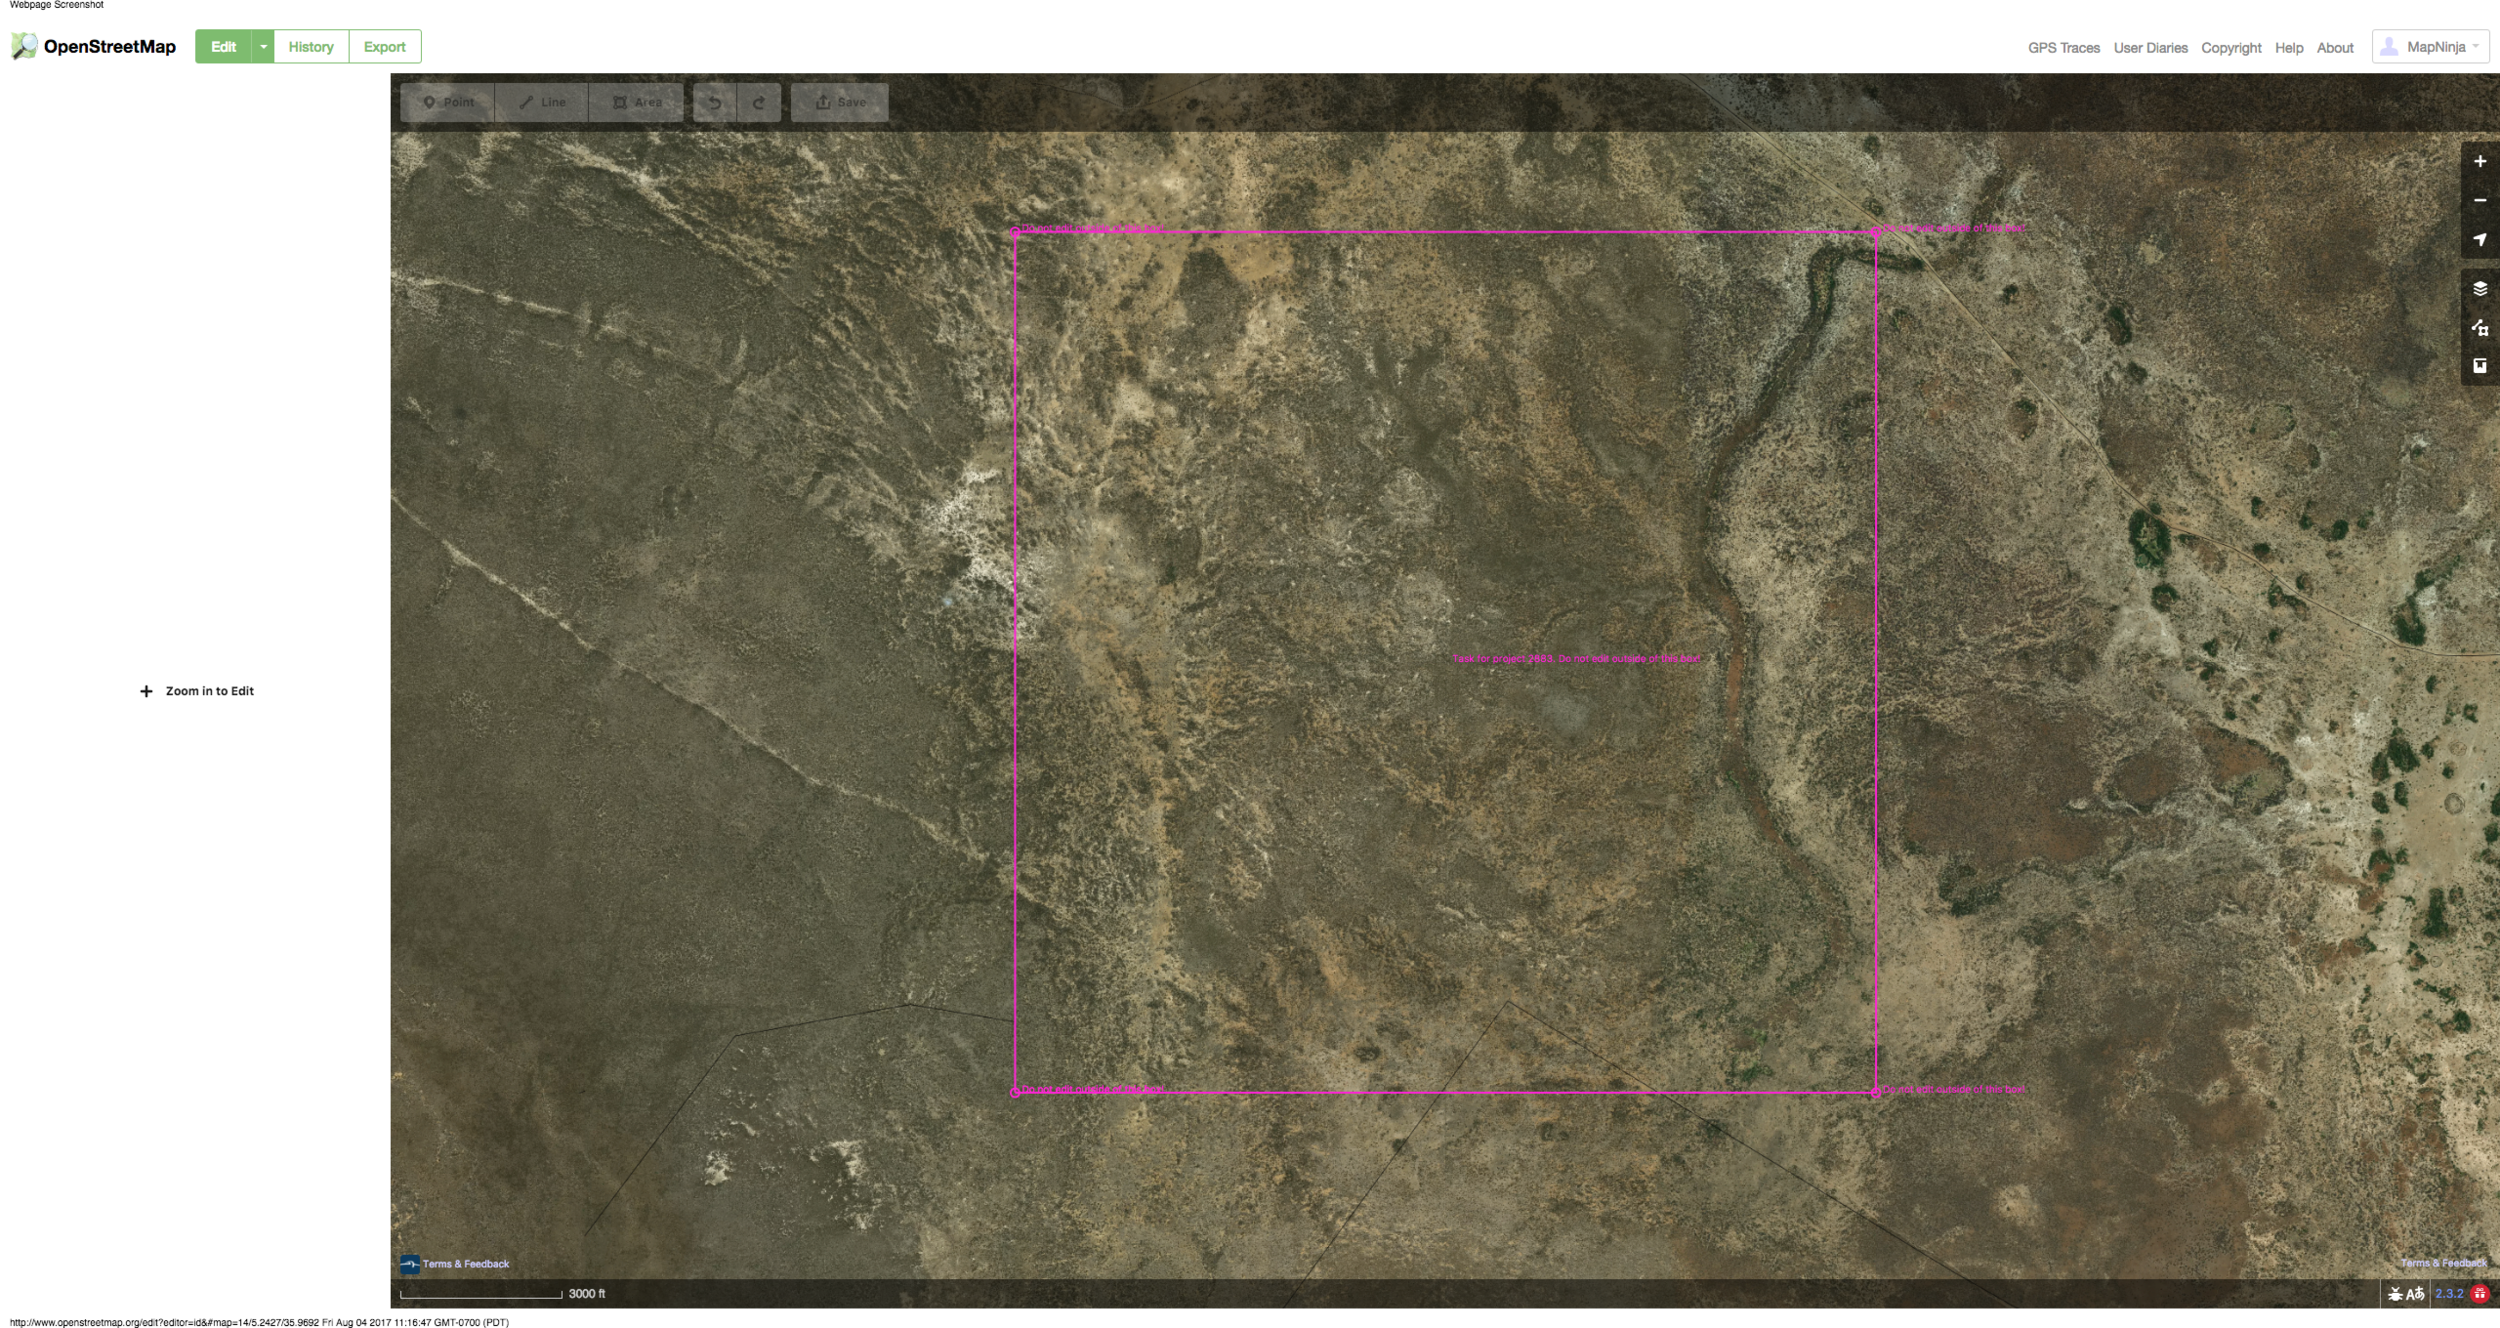The width and height of the screenshot is (2500, 1328).
Task: Click the red gift what's-new icon
Action: tap(2480, 1294)
